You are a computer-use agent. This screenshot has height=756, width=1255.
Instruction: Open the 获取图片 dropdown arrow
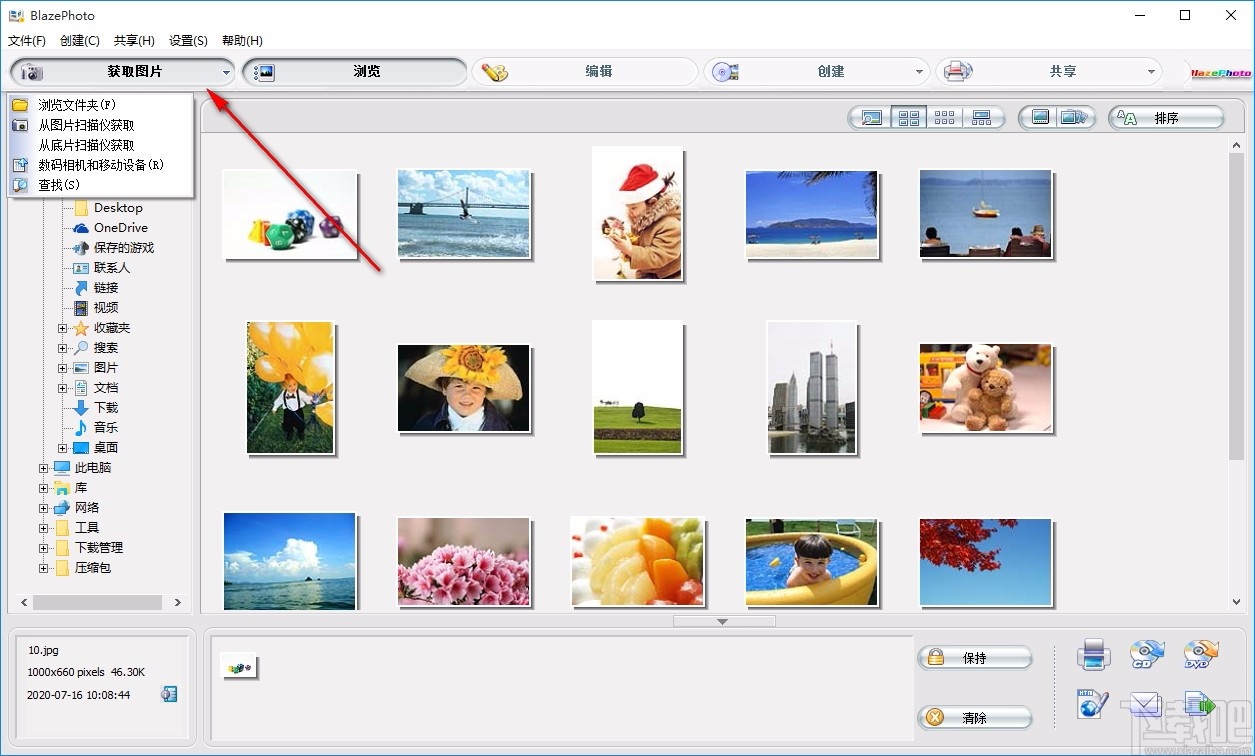227,71
